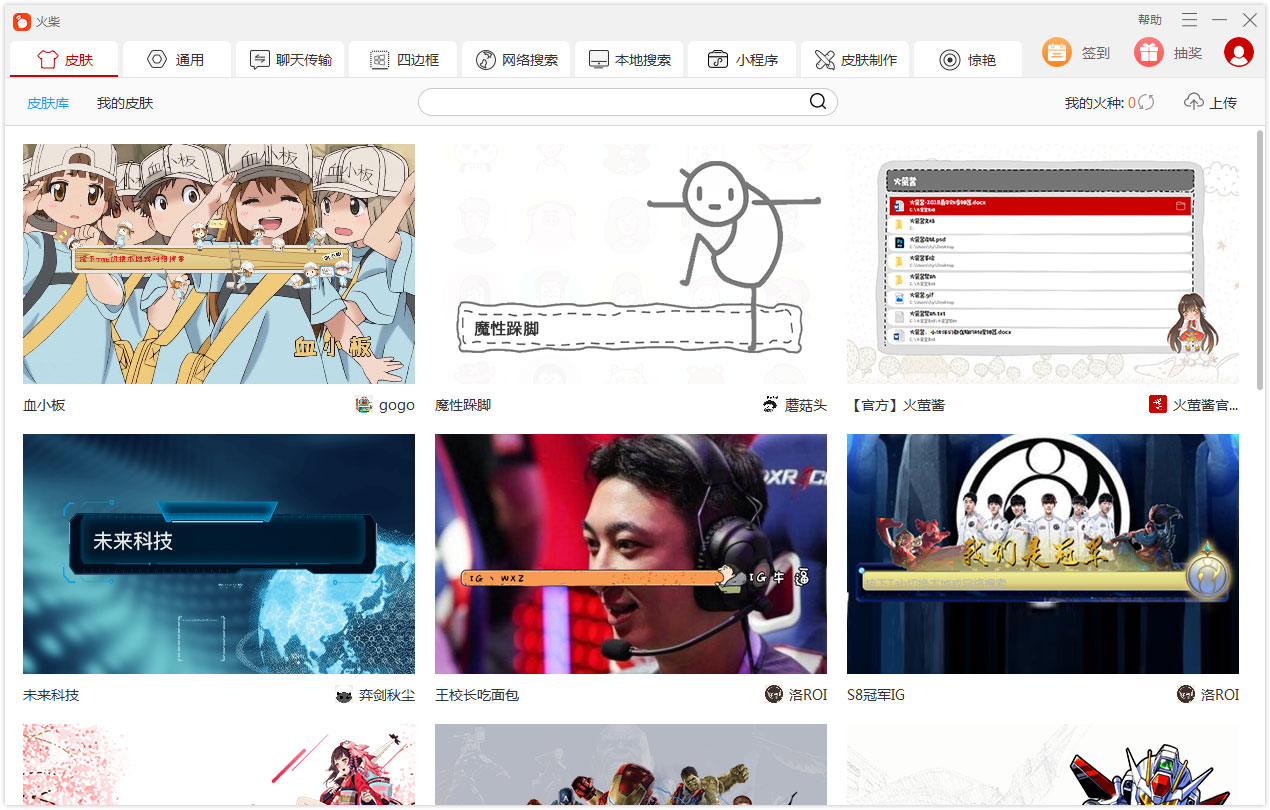Click the 蘑菇头 author name
1270x810 pixels.
806,406
